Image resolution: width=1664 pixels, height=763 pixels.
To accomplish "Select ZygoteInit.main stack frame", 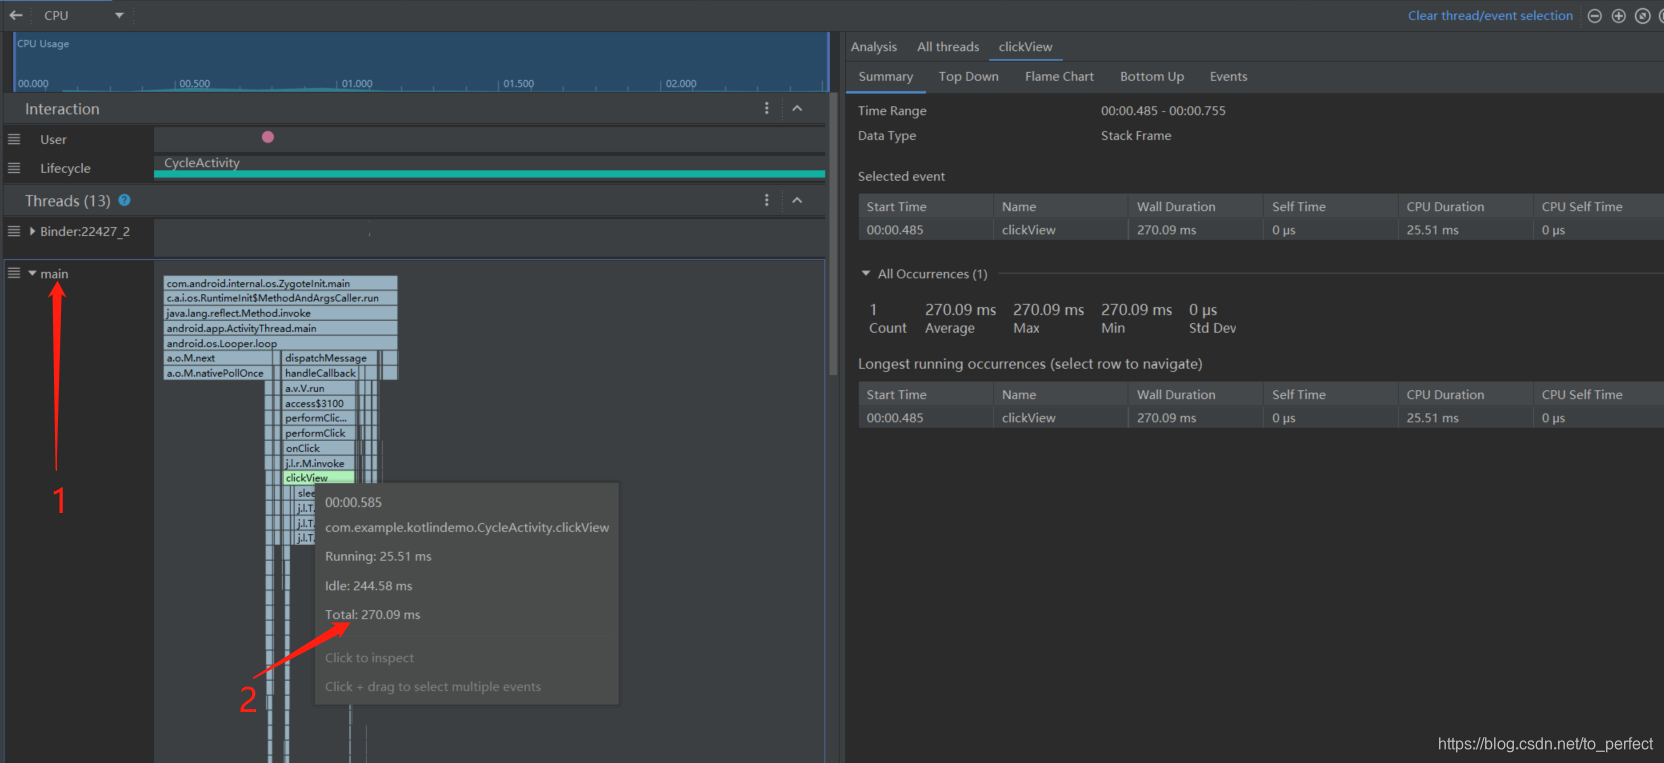I will pos(280,283).
